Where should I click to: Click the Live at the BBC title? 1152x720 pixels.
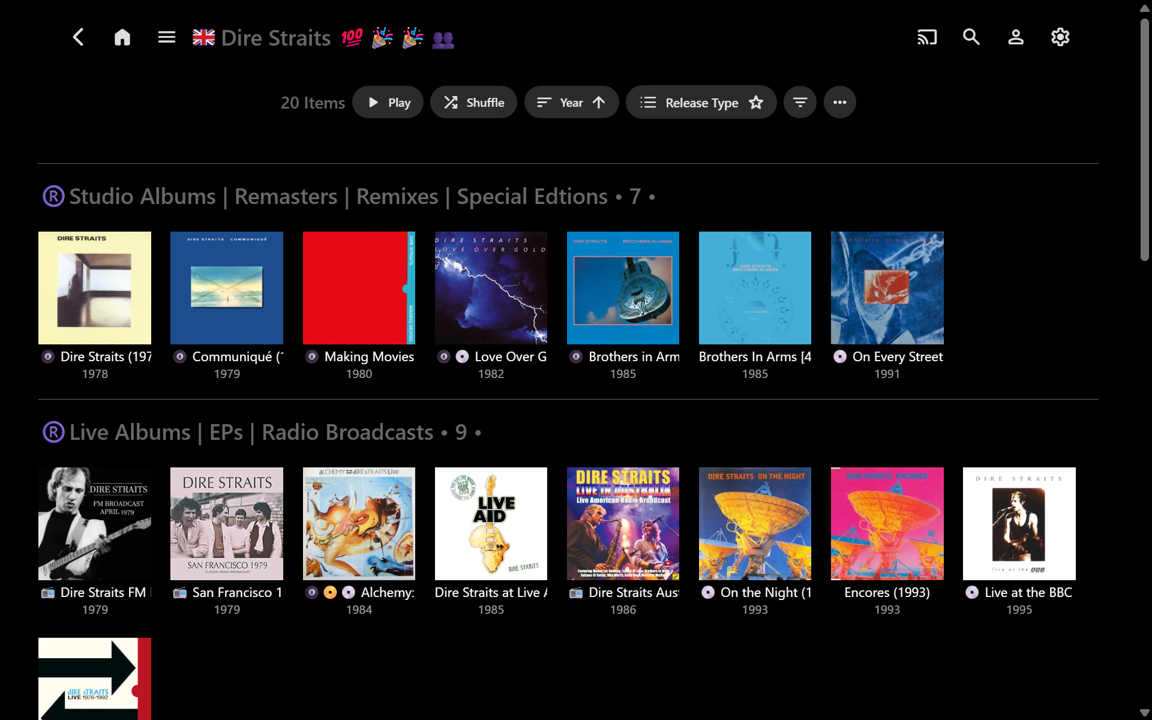coord(1029,592)
